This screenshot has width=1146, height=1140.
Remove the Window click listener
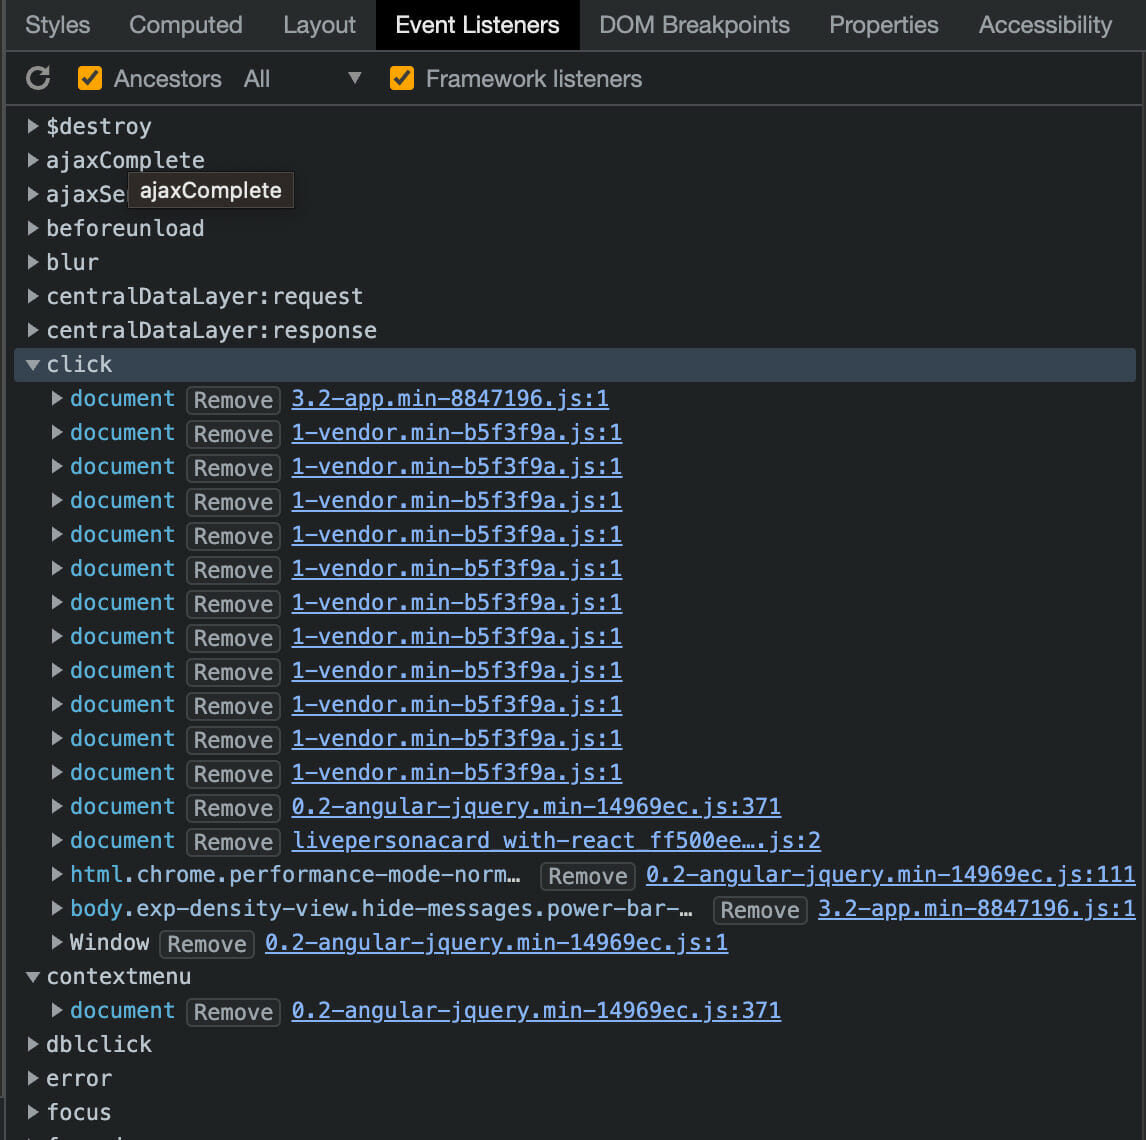tap(207, 943)
